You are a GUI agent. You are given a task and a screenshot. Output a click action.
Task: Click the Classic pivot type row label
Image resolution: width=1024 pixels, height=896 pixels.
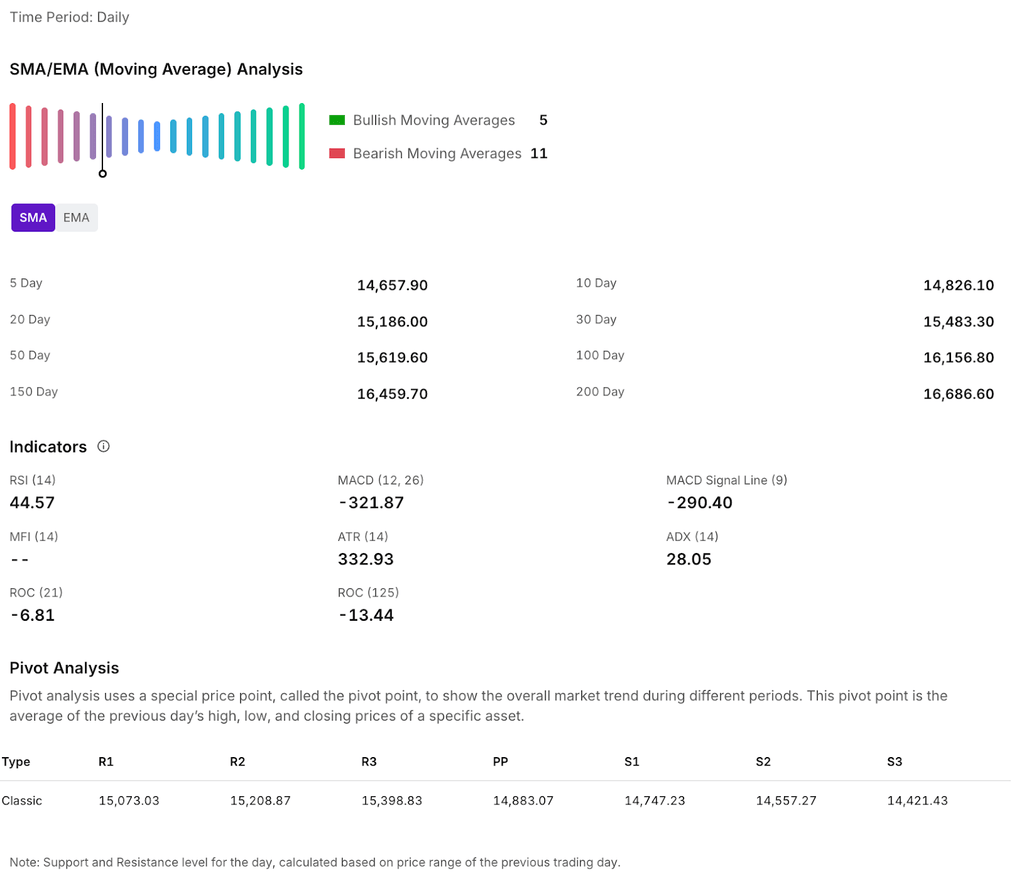click(22, 801)
